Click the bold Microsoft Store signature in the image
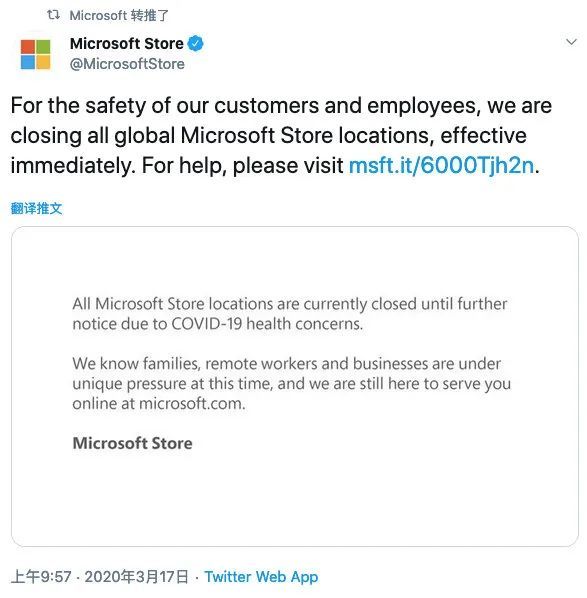Screen dimensions: 587x598 point(132,443)
